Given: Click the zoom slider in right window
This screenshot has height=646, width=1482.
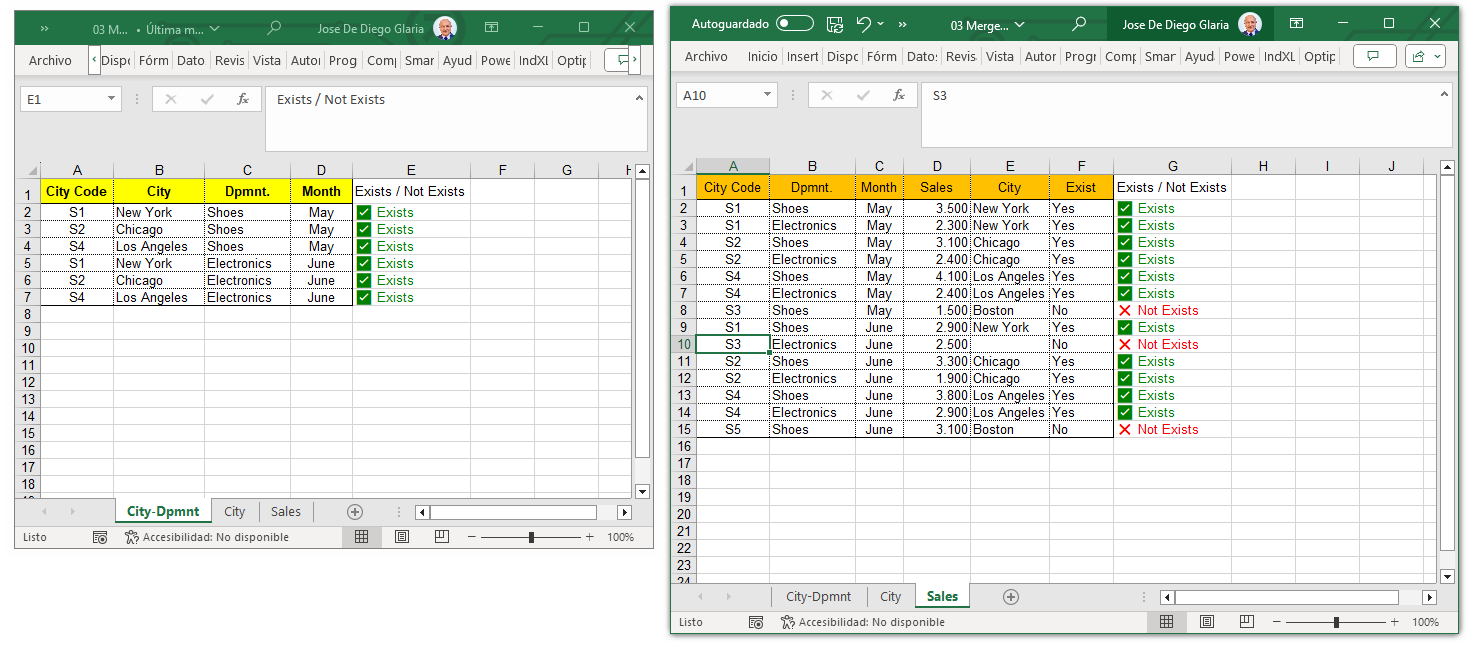Looking at the screenshot, I should 1337,622.
